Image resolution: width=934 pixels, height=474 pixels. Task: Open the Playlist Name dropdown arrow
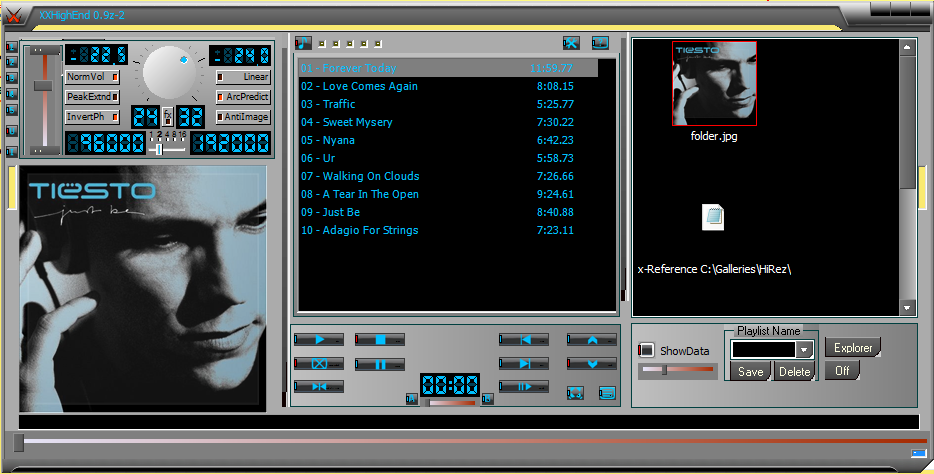(x=804, y=350)
